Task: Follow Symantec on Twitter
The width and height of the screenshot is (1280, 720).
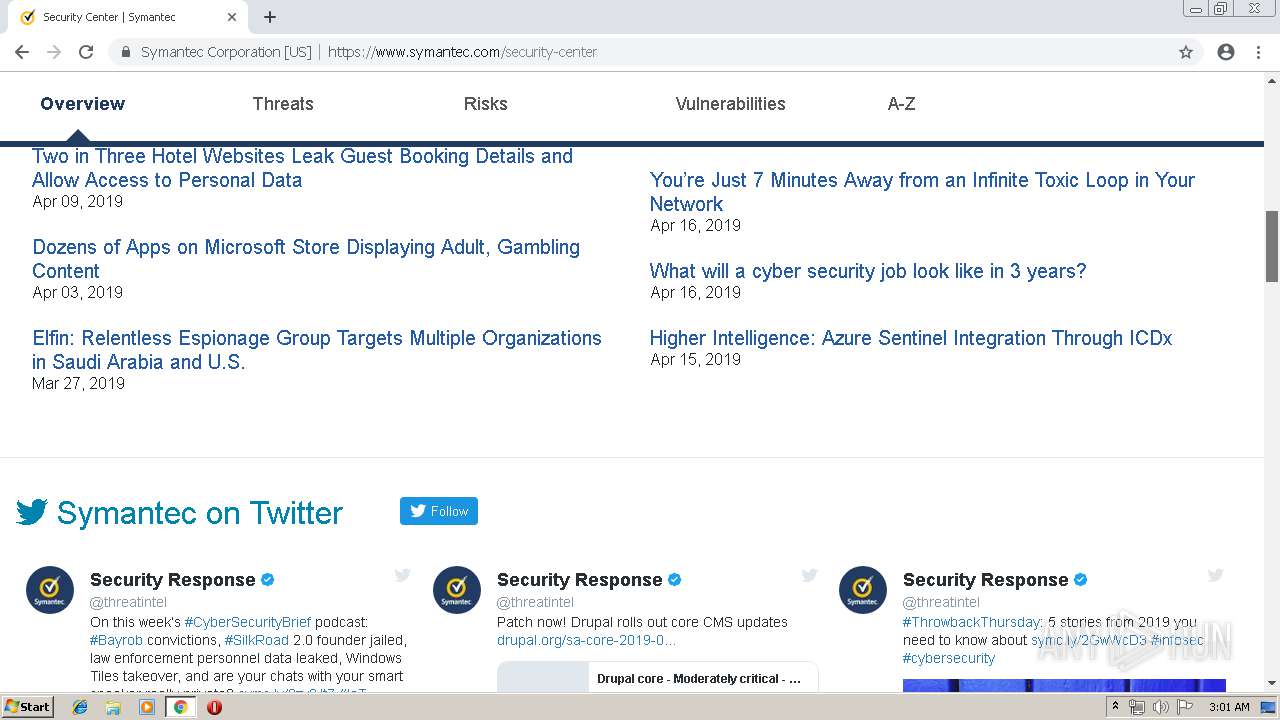Action: tap(439, 511)
